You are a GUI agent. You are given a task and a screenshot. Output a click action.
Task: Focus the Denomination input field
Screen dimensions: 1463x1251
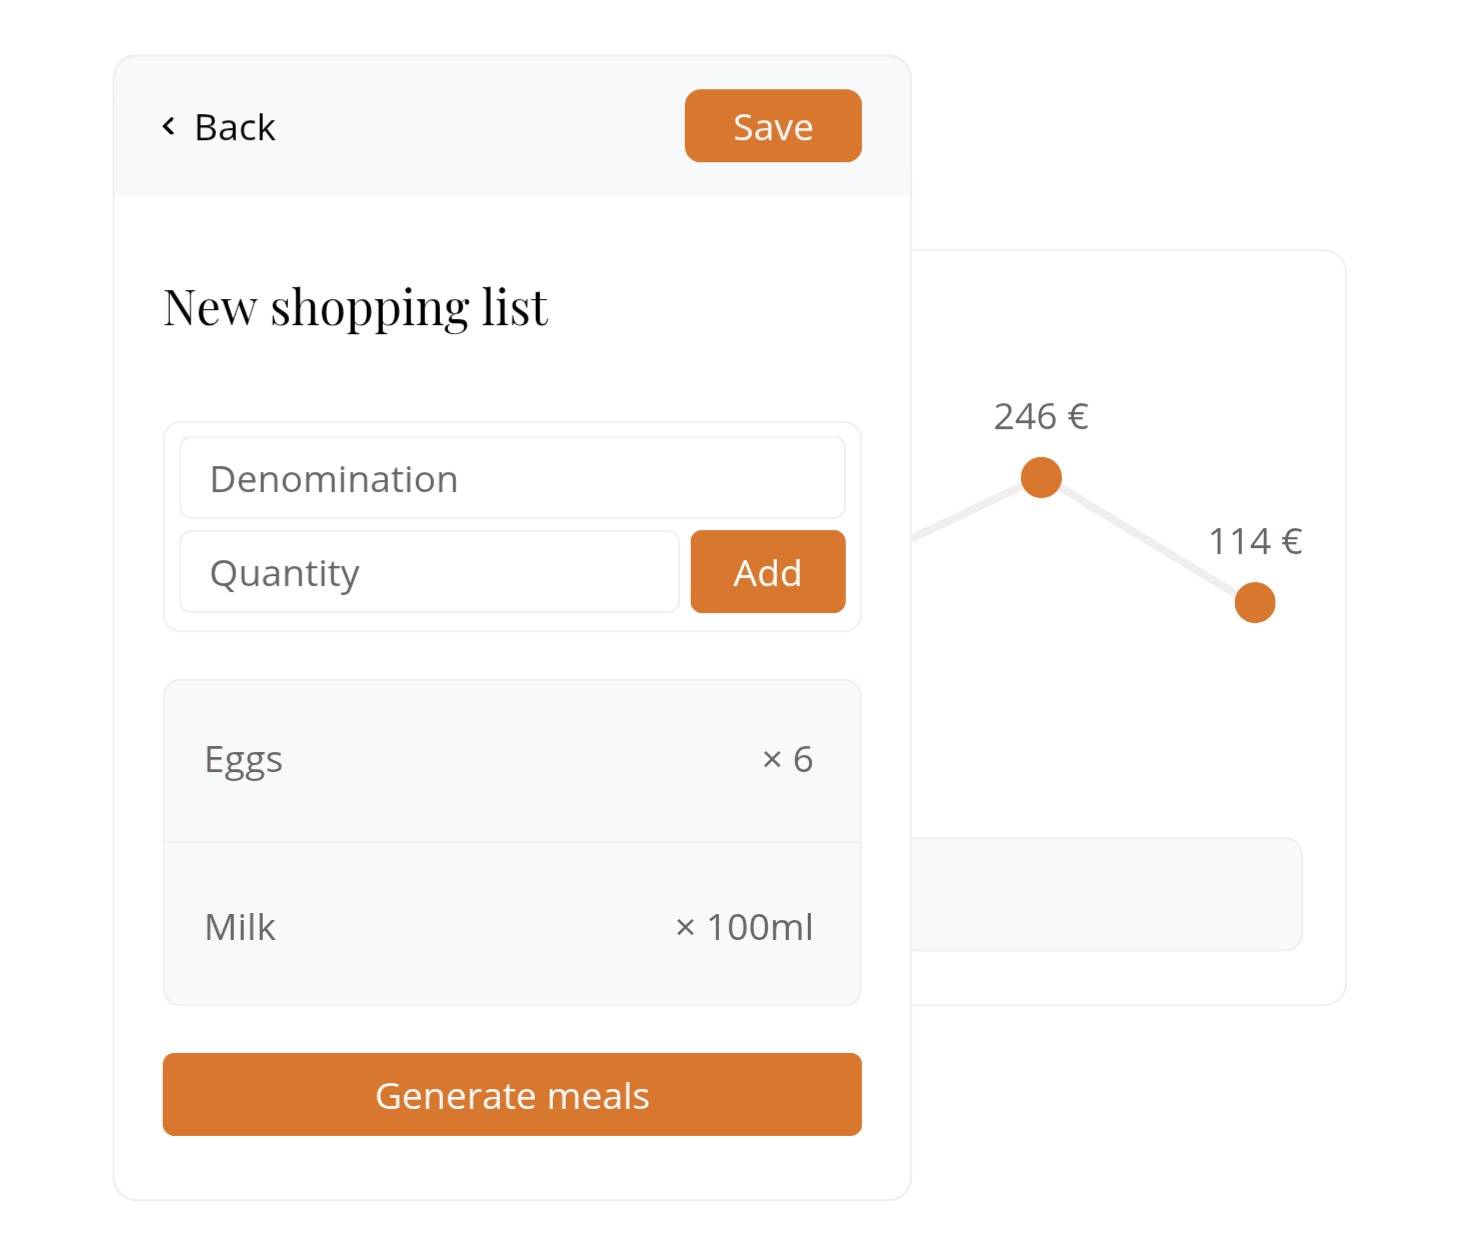(x=512, y=478)
